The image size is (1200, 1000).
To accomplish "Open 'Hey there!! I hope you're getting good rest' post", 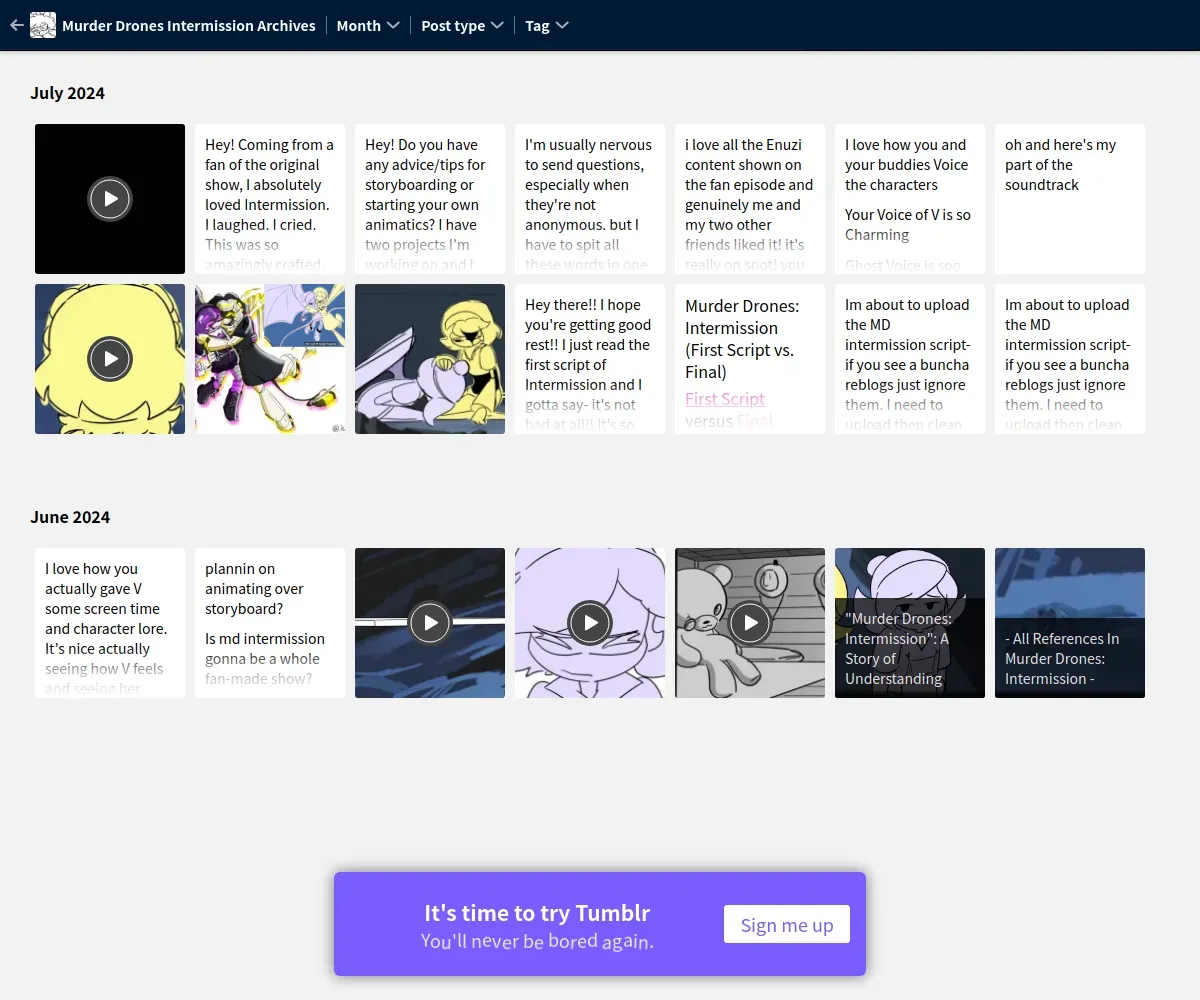I will [x=590, y=359].
